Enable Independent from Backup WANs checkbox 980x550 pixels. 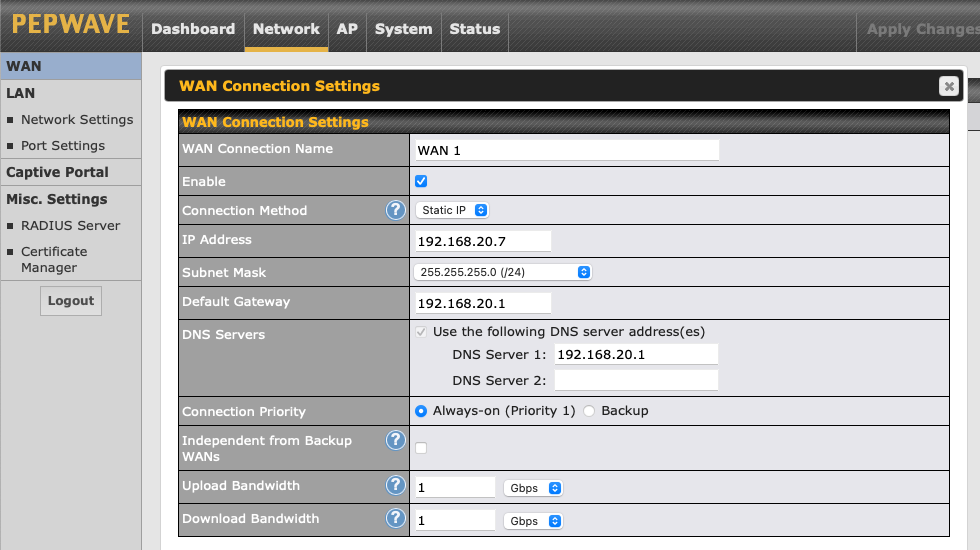pyautogui.click(x=421, y=448)
